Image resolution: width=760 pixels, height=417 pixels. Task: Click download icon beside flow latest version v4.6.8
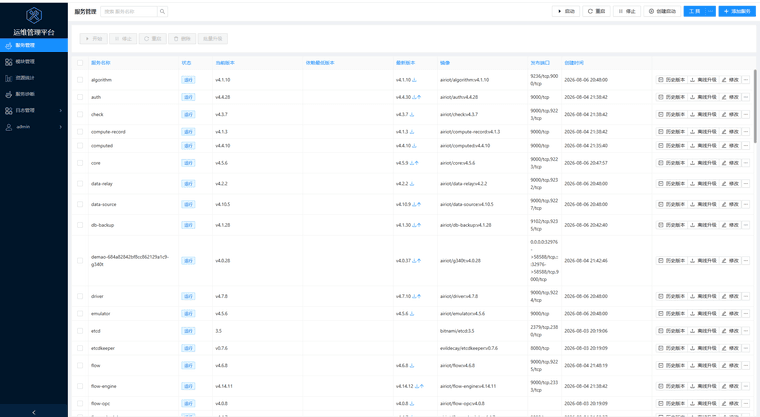tap(412, 366)
